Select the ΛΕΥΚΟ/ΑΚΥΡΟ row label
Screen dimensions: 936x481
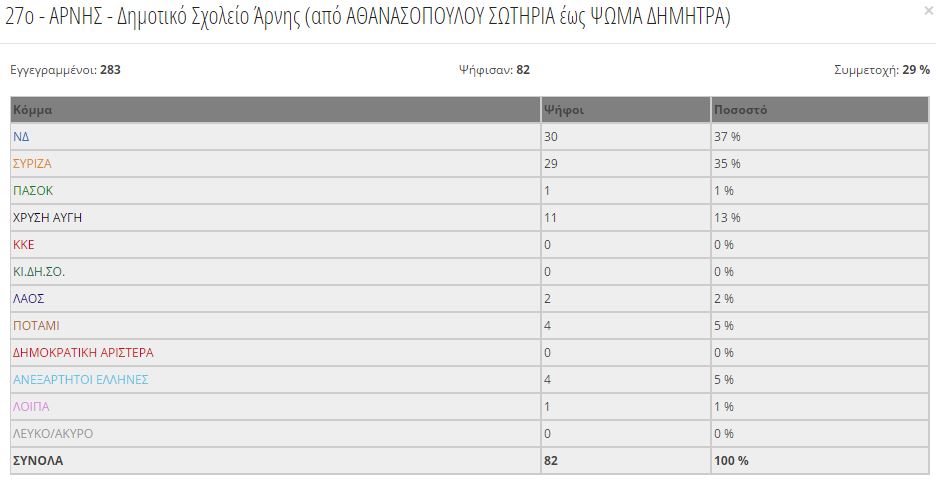pyautogui.click(x=53, y=434)
